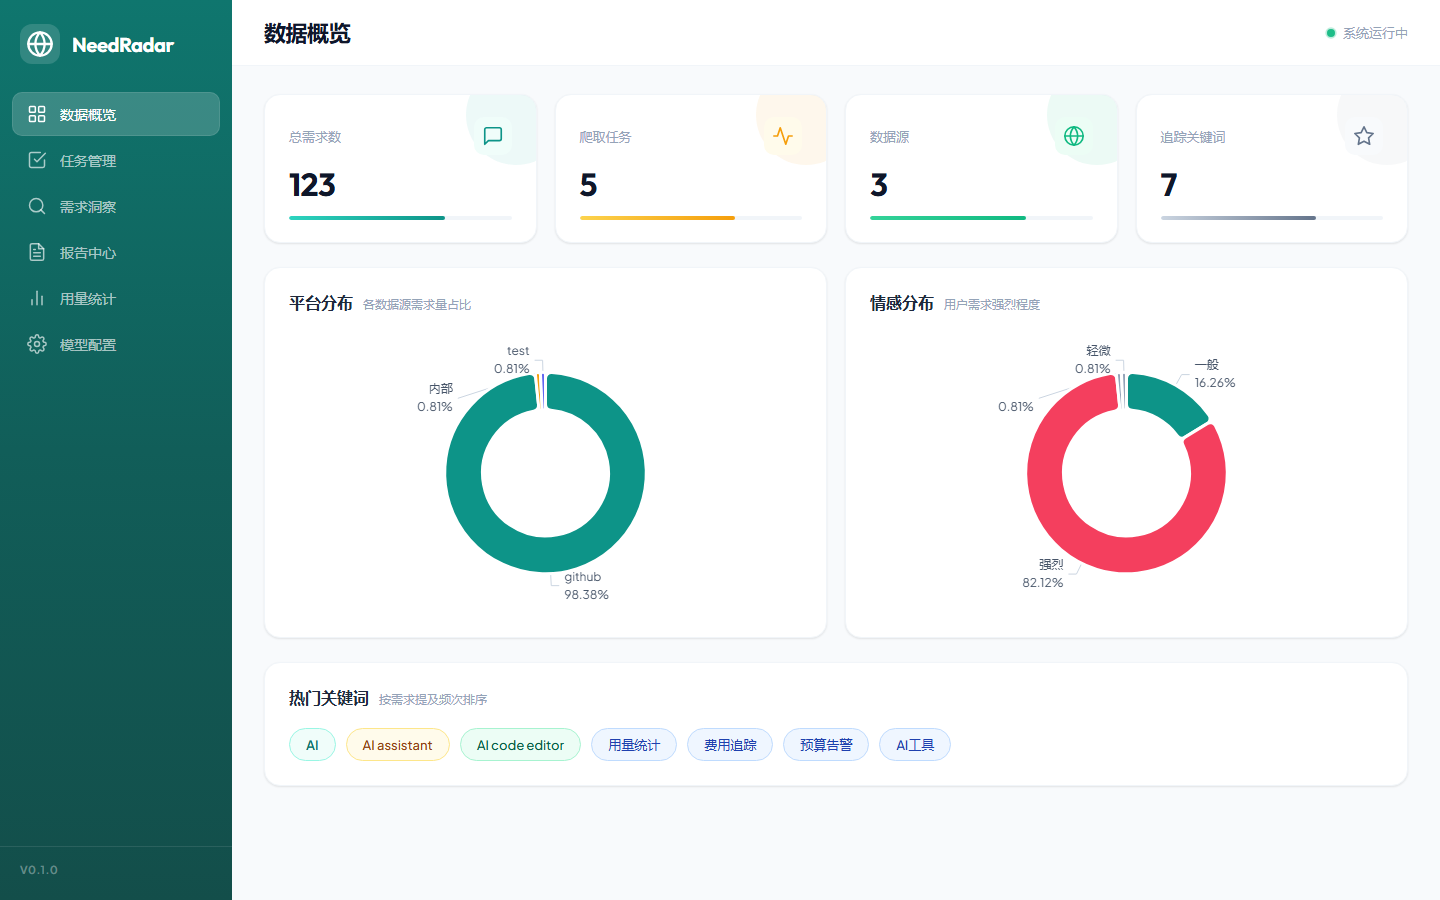Click the NeedRadar brand name
Screen dimensions: 1440x900
[x=123, y=45]
